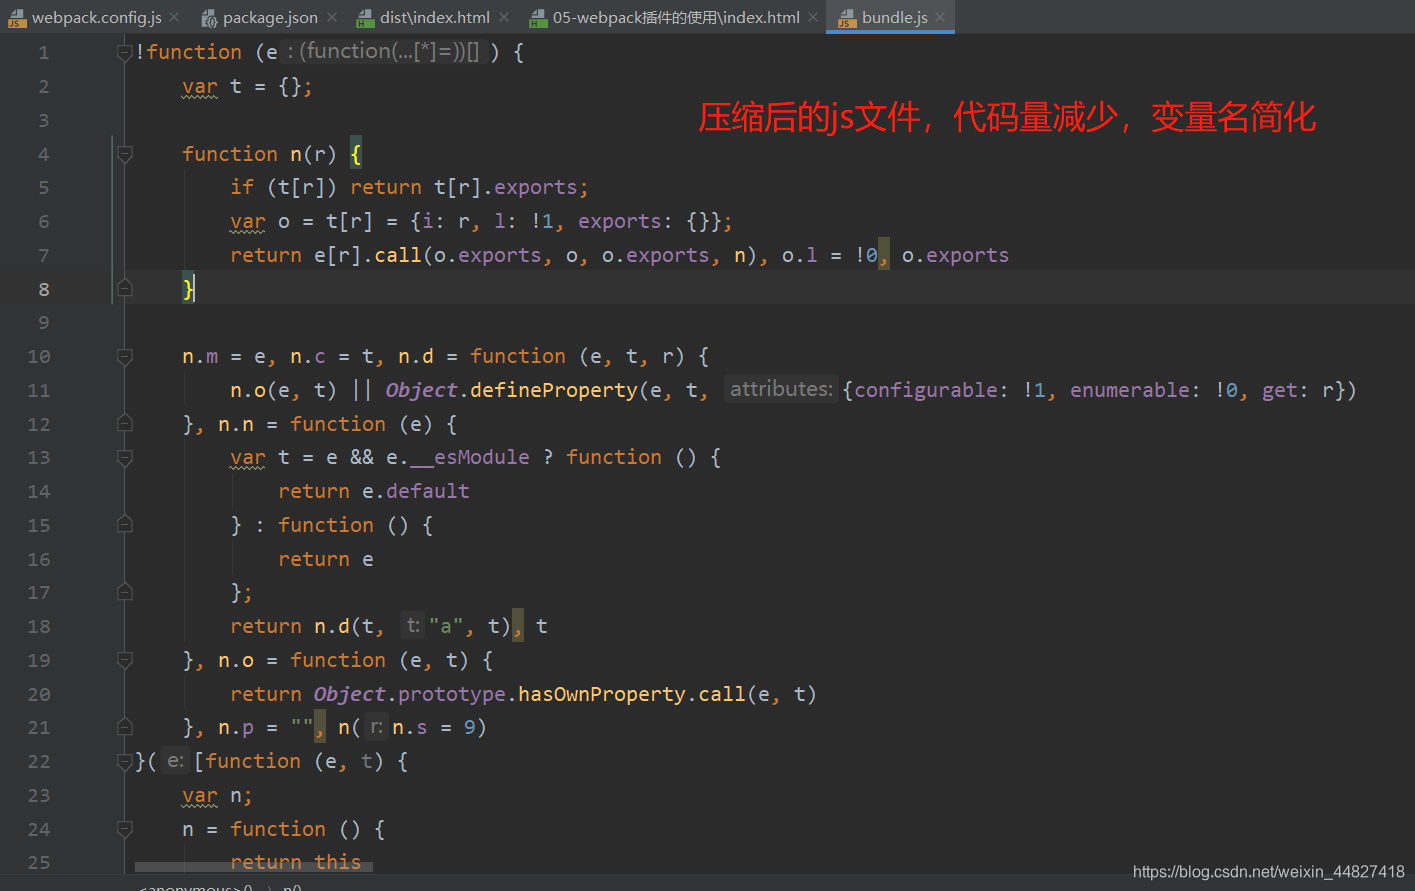Click the attributes: parameter hint on line 11
The image size is (1415, 891).
pos(781,389)
